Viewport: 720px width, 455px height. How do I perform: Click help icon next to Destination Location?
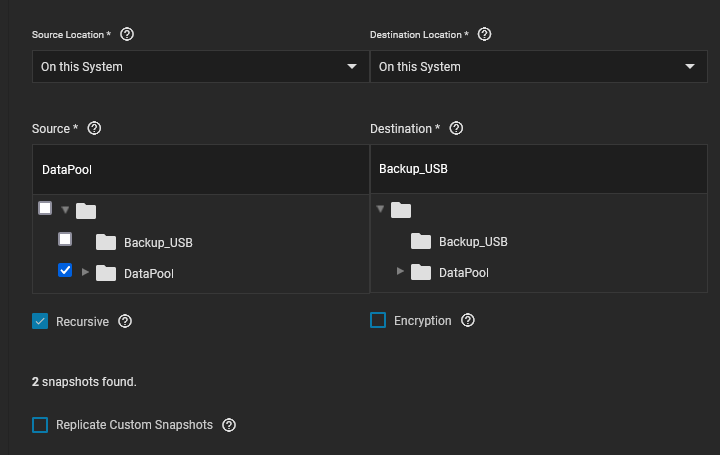click(484, 34)
